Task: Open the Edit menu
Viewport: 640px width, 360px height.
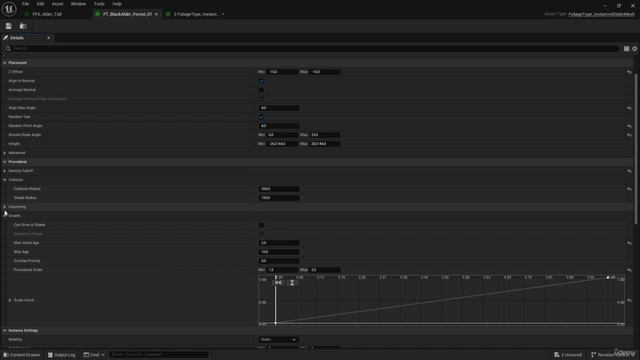Action: (x=40, y=4)
